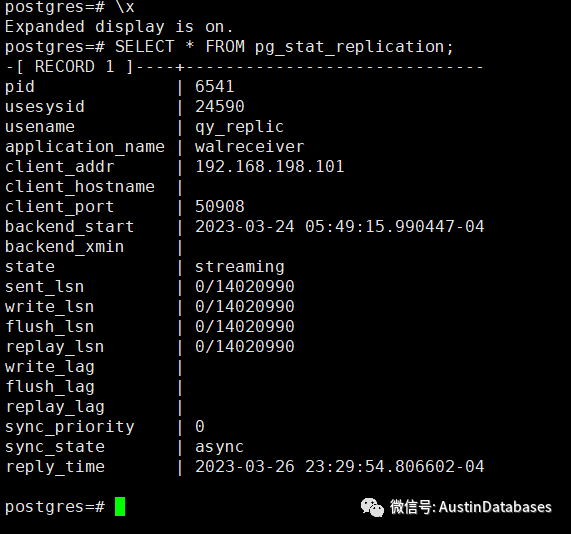Select the write_lsn value 0/14020990
The height and width of the screenshot is (534, 571).
244,307
